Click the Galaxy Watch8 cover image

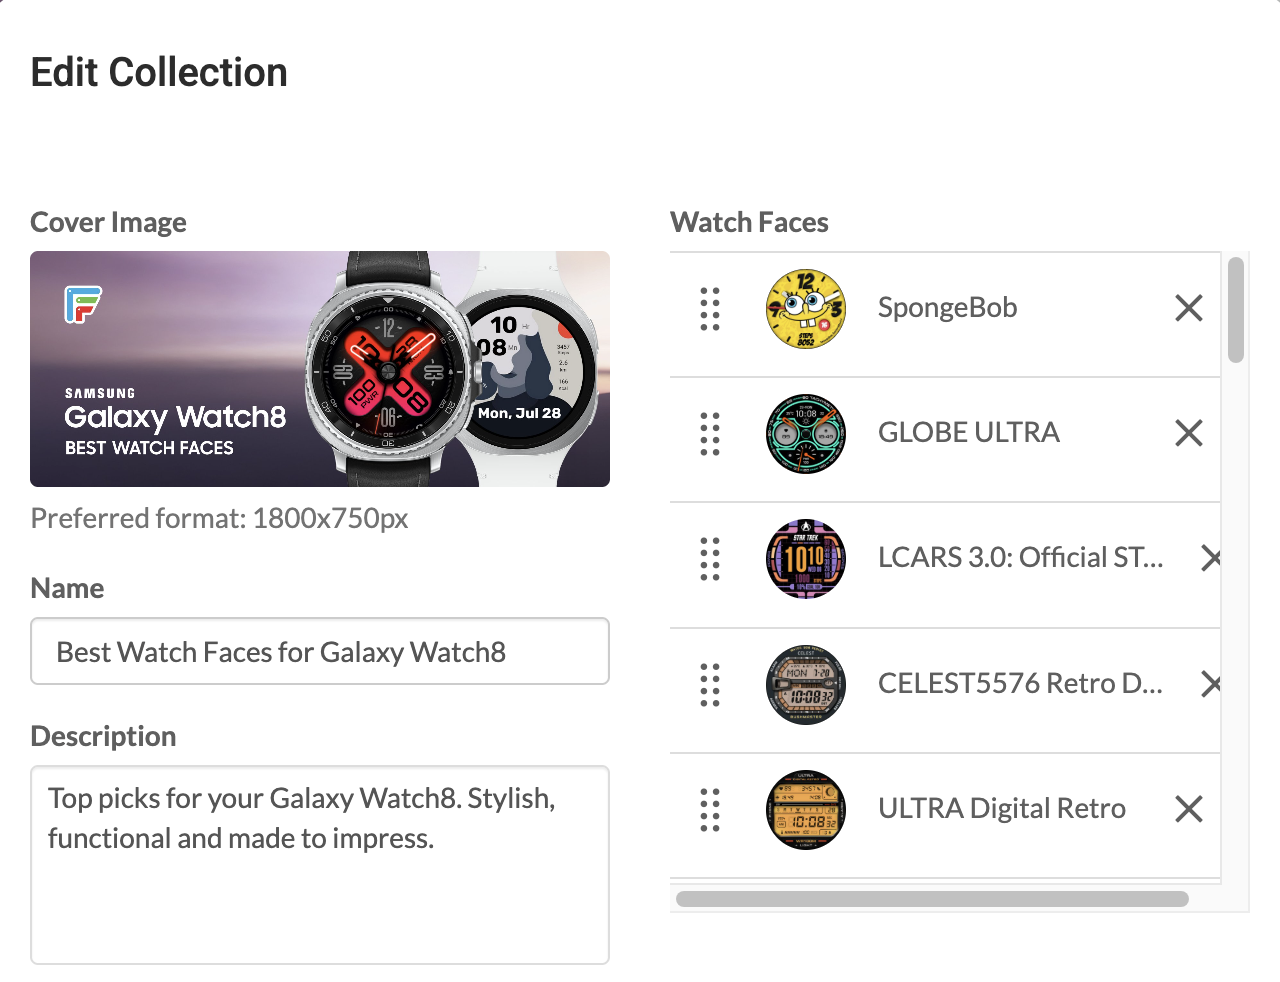(x=320, y=369)
